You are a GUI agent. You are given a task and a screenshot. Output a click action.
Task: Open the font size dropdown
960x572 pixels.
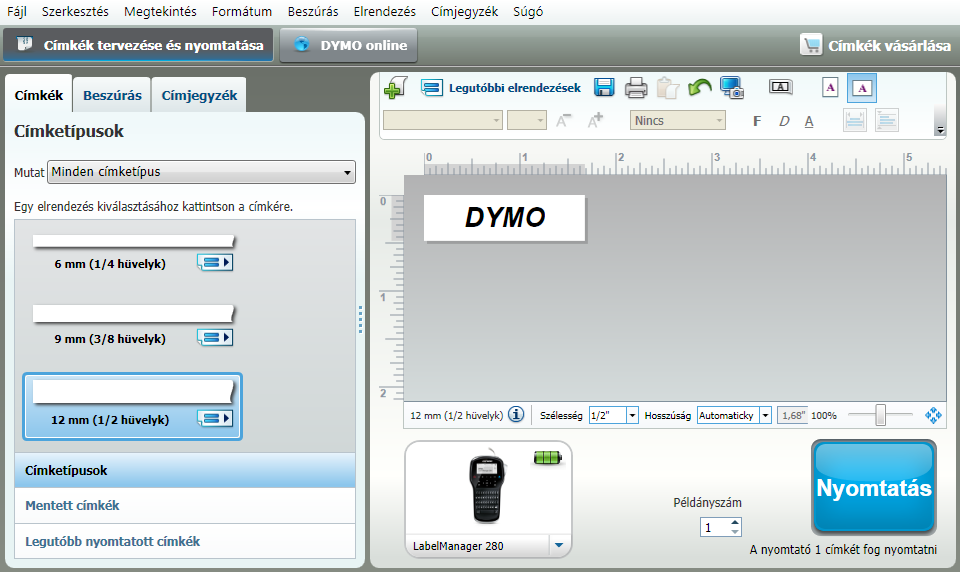point(527,120)
